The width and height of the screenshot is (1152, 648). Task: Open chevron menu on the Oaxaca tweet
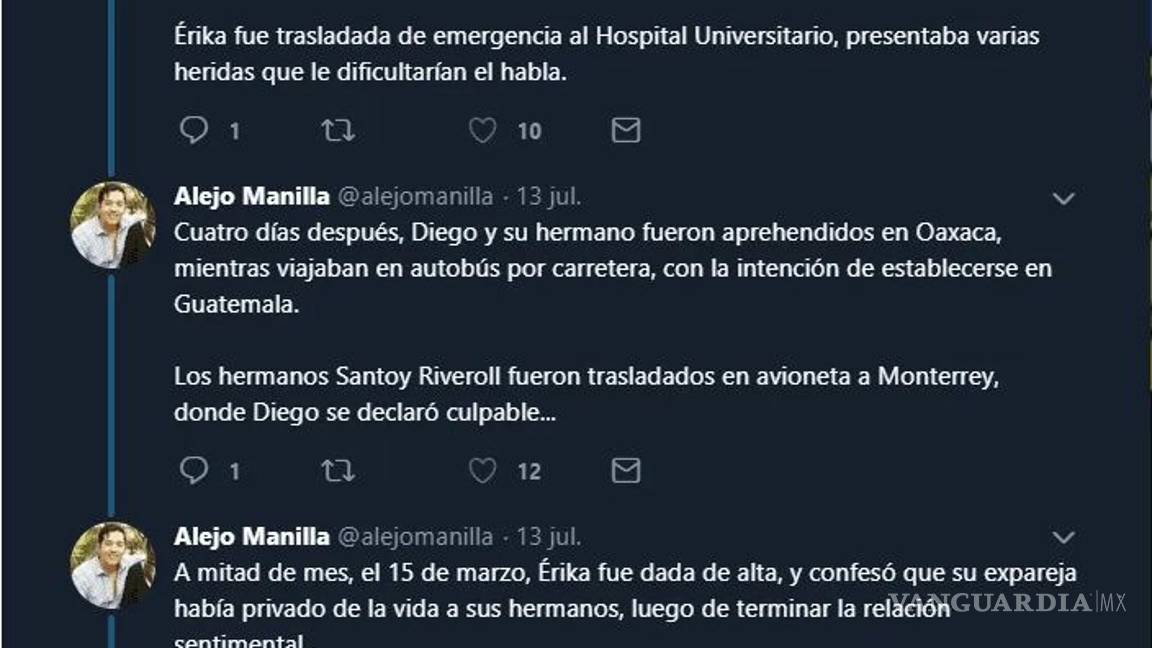pos(1063,199)
